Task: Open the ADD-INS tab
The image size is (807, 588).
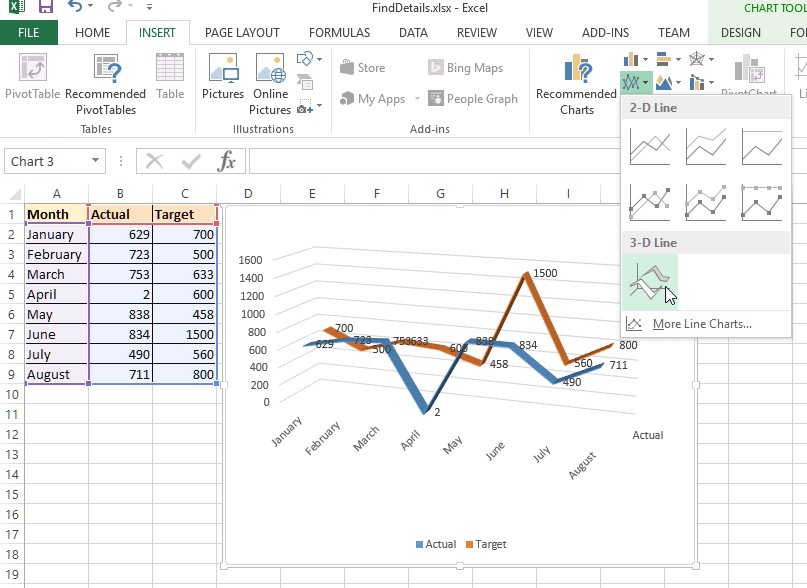Action: pos(605,32)
